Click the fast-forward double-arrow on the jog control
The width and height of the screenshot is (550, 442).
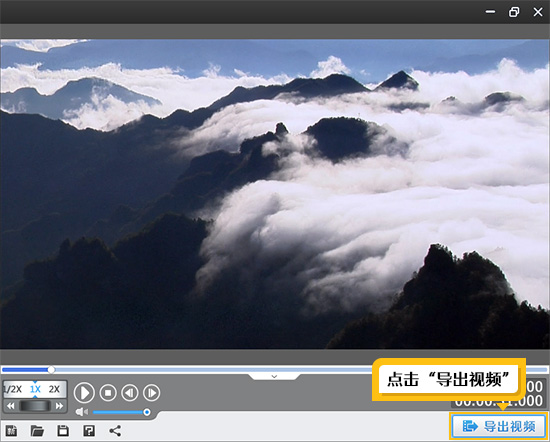[x=59, y=406]
